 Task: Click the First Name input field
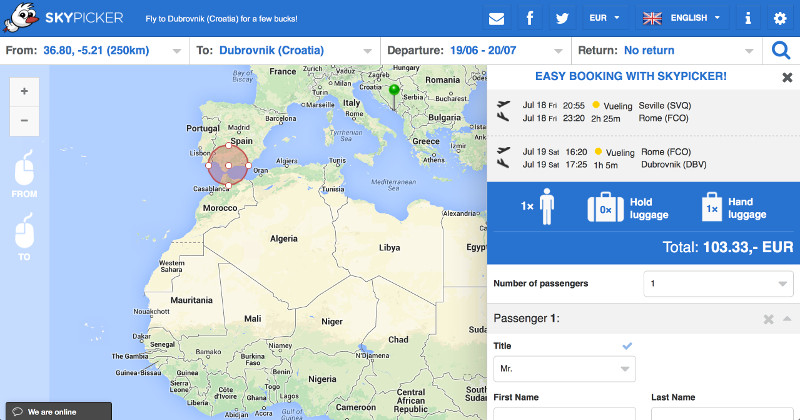tap(564, 414)
